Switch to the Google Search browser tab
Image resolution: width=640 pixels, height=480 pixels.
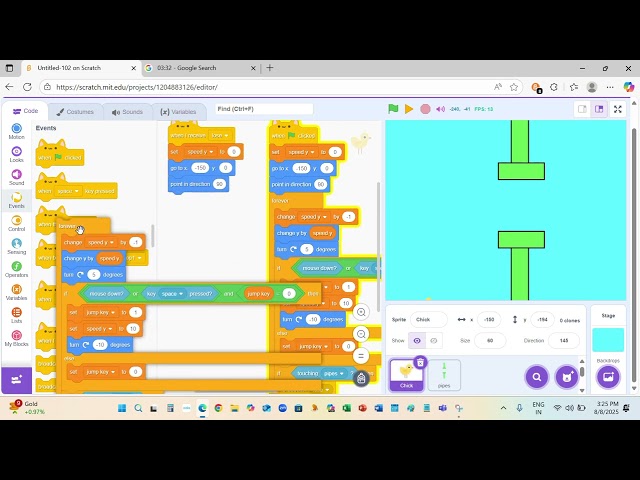tap(200, 68)
